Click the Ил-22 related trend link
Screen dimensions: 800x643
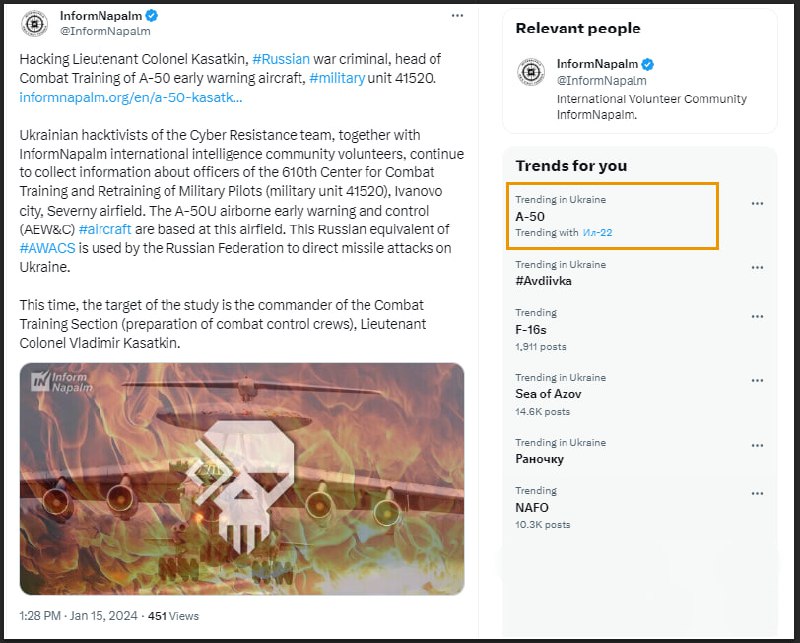pyautogui.click(x=597, y=233)
